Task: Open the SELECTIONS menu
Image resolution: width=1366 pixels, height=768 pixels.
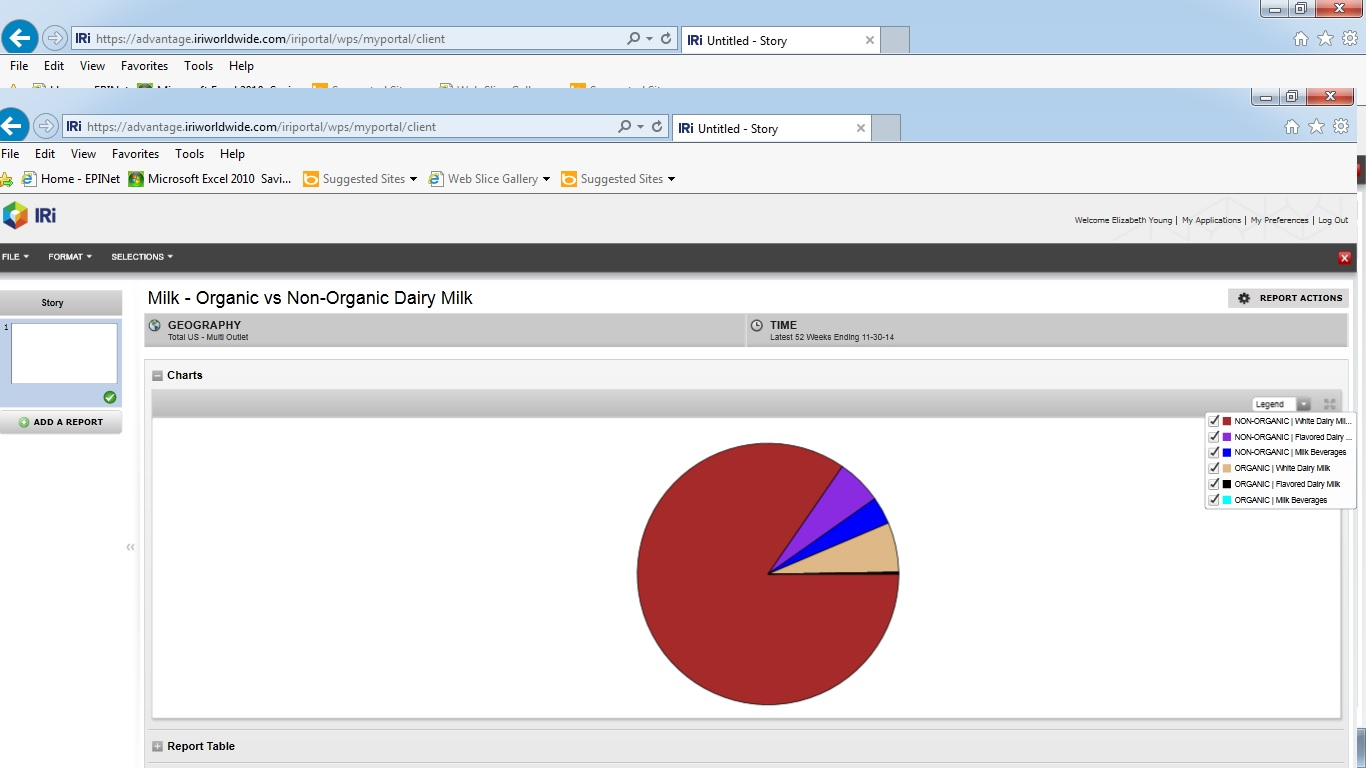Action: tap(141, 257)
